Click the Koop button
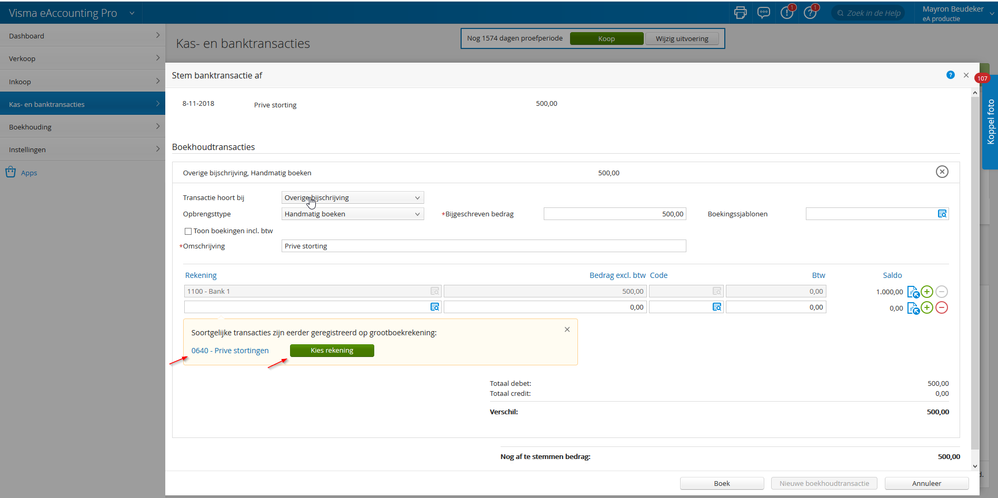The image size is (998, 498). click(607, 39)
